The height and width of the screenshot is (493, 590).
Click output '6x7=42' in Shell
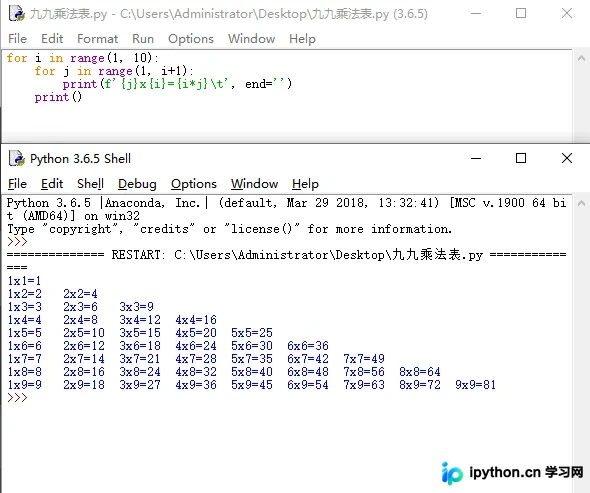[x=308, y=359]
